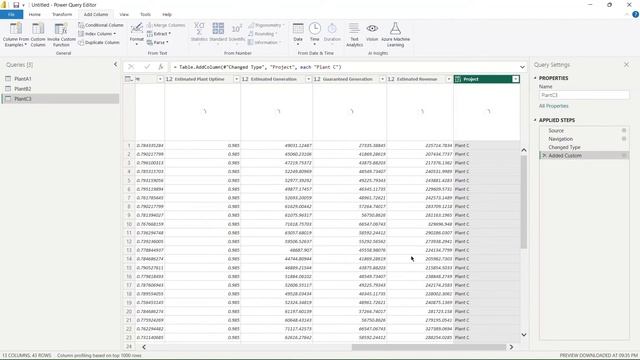640x360 pixels.
Task: Switch to Transform ribbon tab
Action: click(x=62, y=14)
